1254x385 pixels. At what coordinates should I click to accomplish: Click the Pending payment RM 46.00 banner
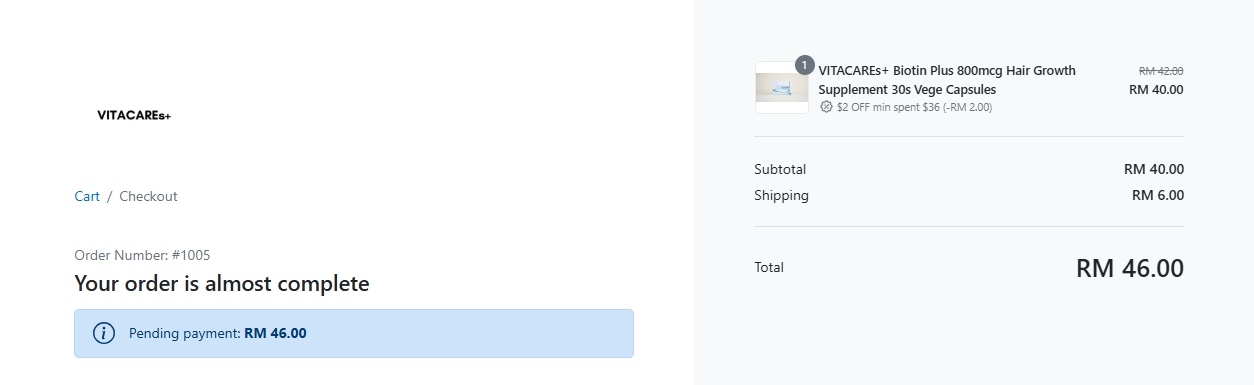click(354, 333)
